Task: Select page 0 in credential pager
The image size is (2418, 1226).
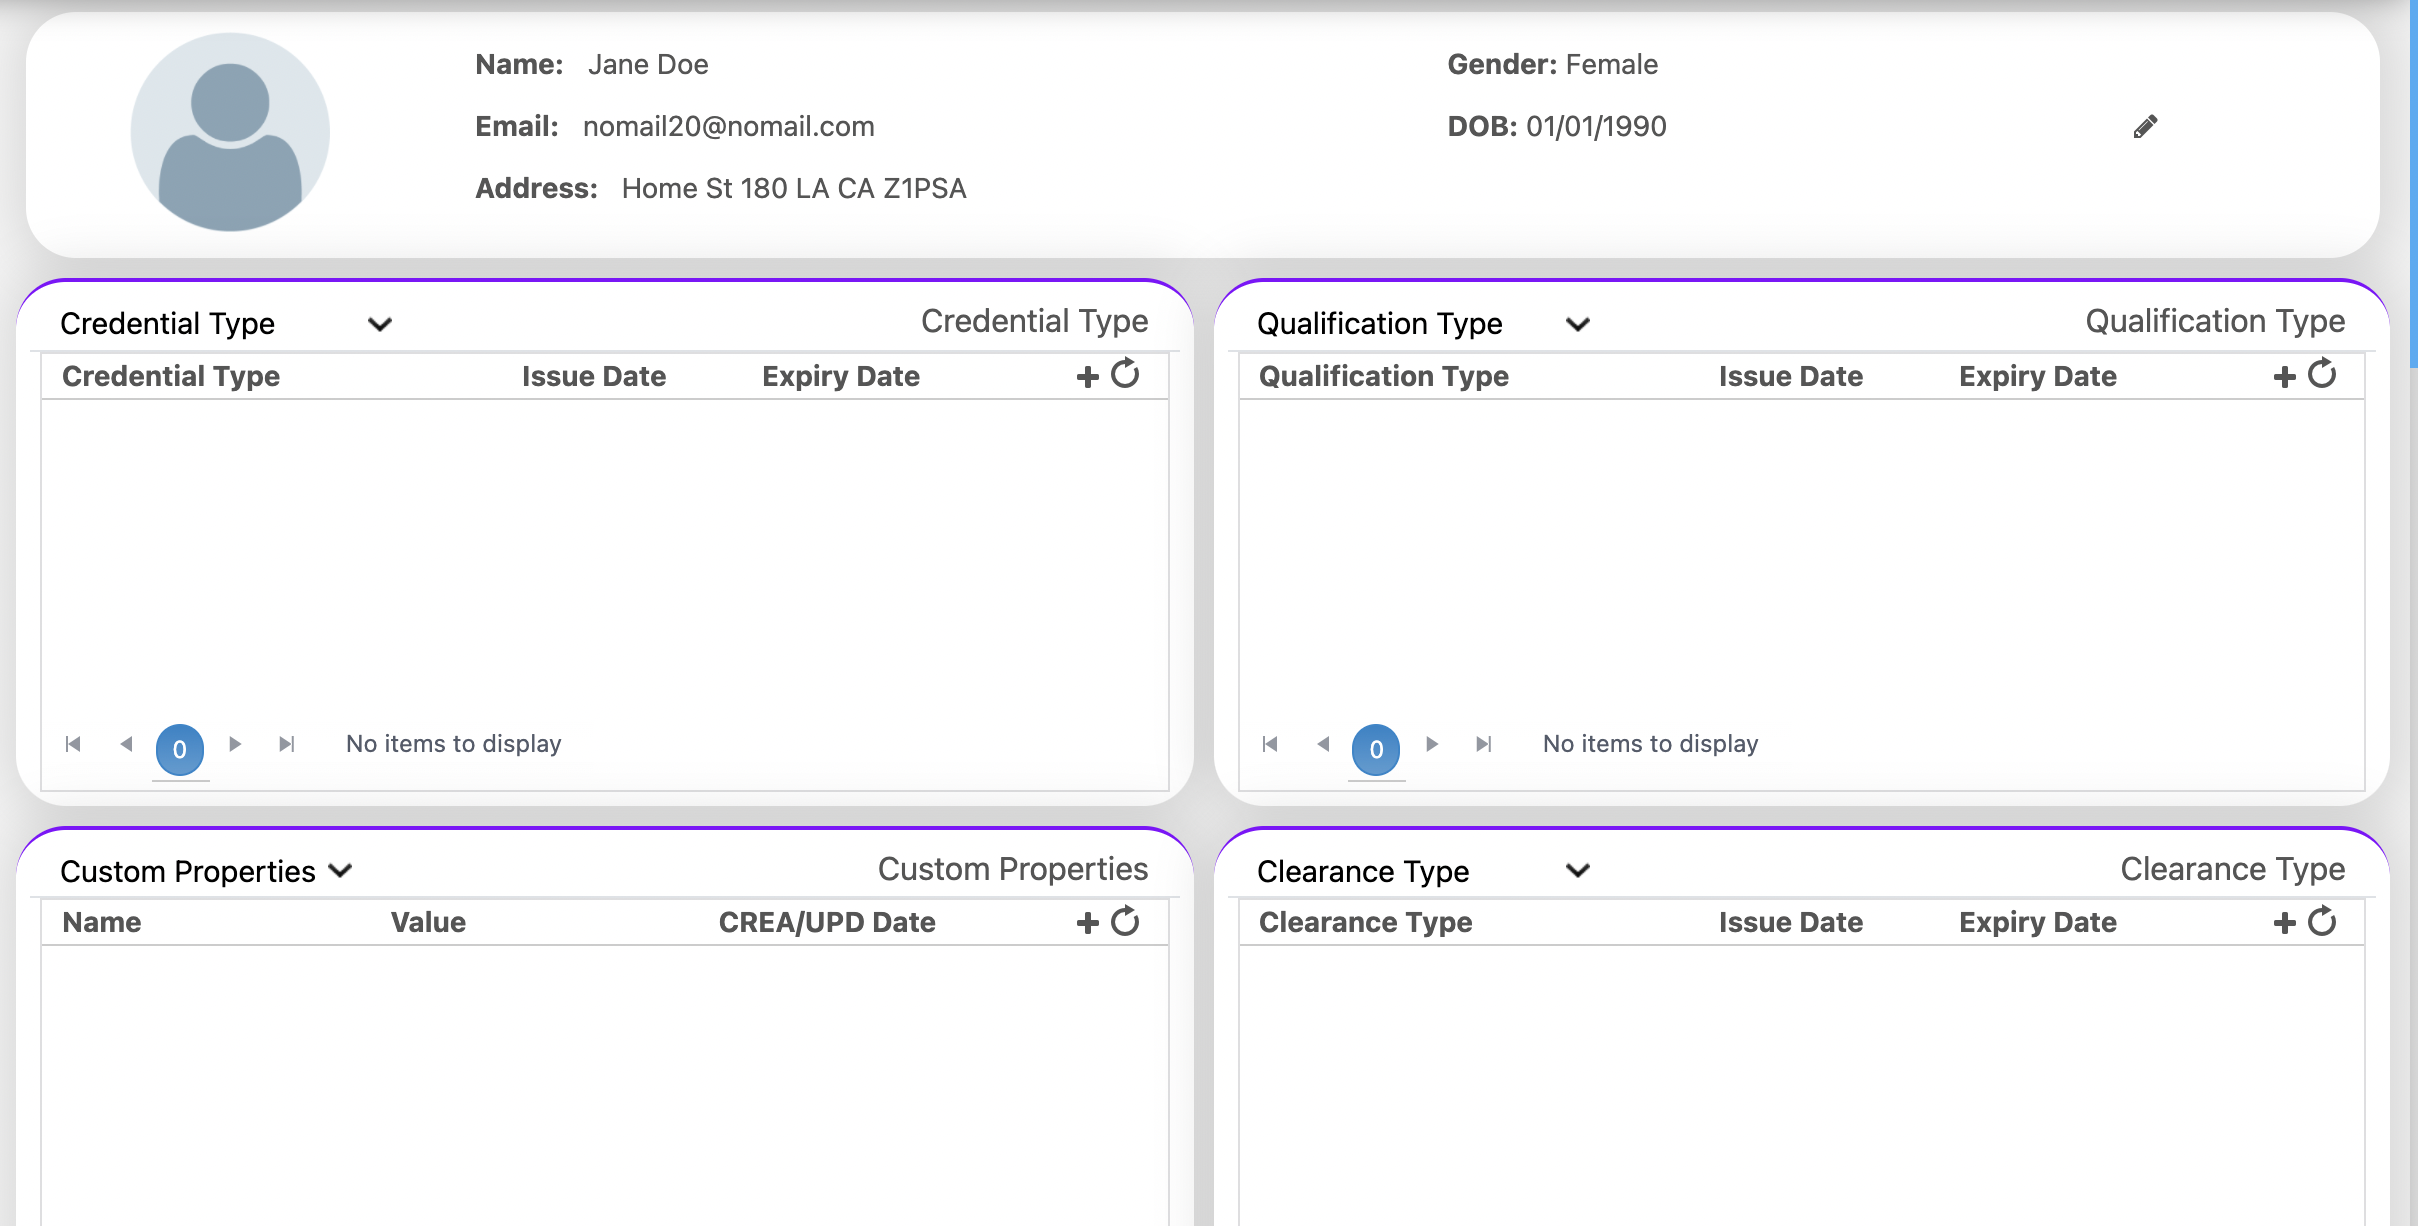Action: tap(180, 749)
